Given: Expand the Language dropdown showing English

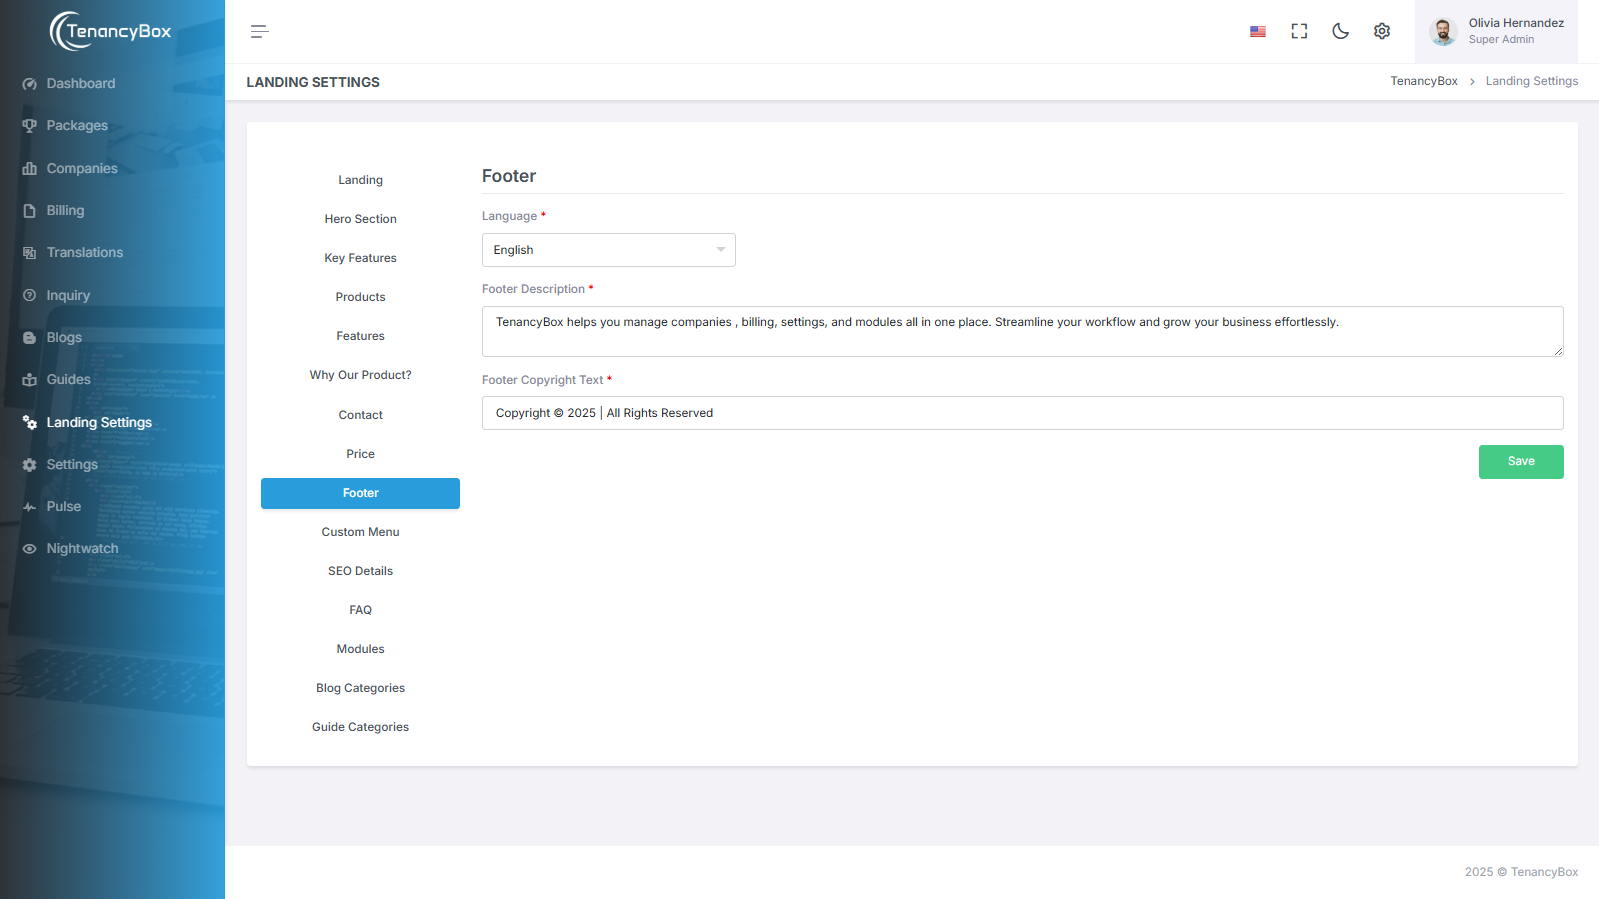Looking at the screenshot, I should click(608, 250).
